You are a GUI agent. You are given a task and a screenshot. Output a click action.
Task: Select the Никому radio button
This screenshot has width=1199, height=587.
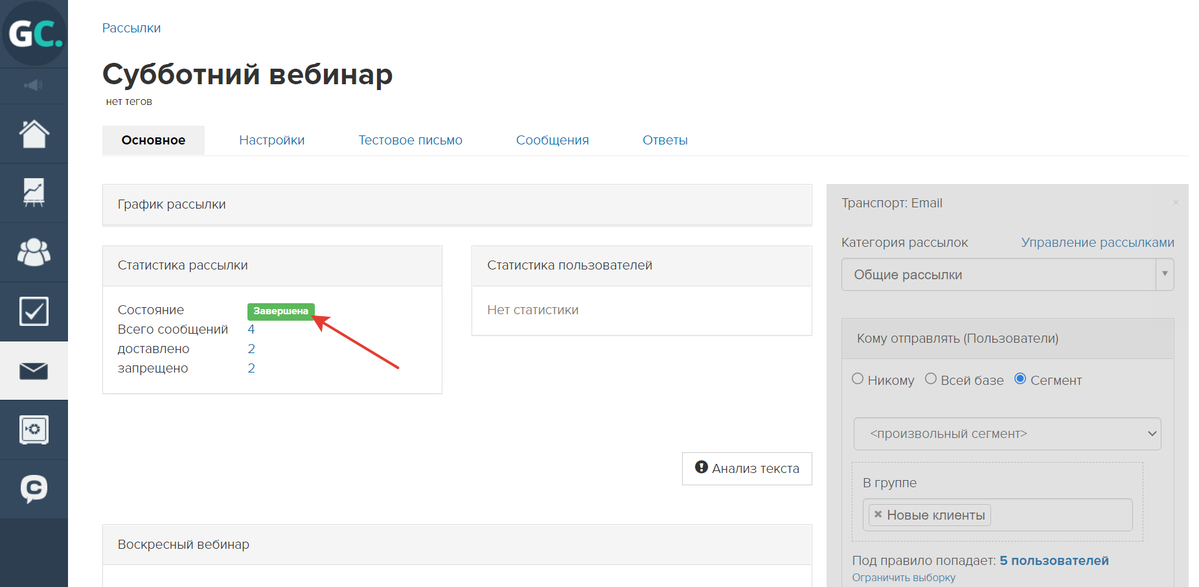pyautogui.click(x=858, y=380)
